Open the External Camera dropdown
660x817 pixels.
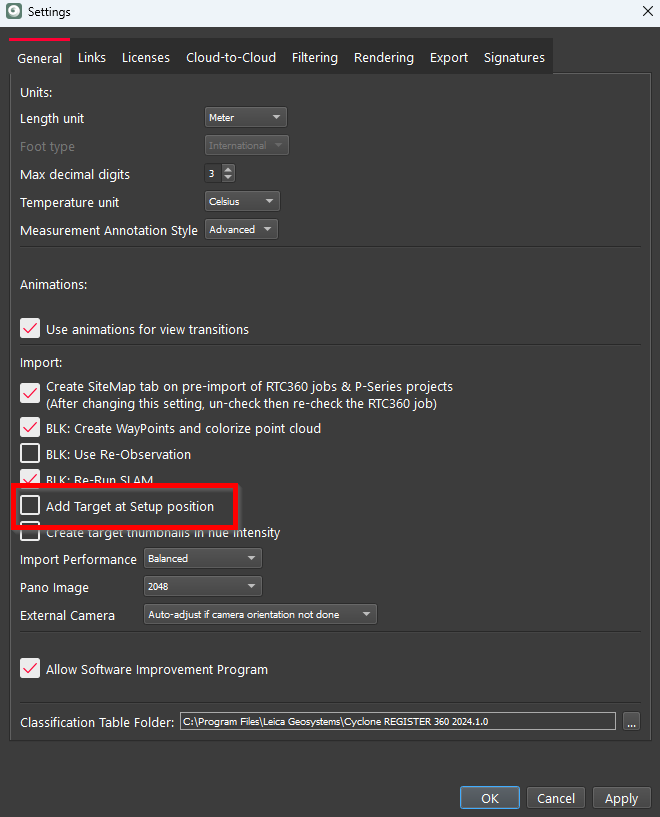point(260,614)
